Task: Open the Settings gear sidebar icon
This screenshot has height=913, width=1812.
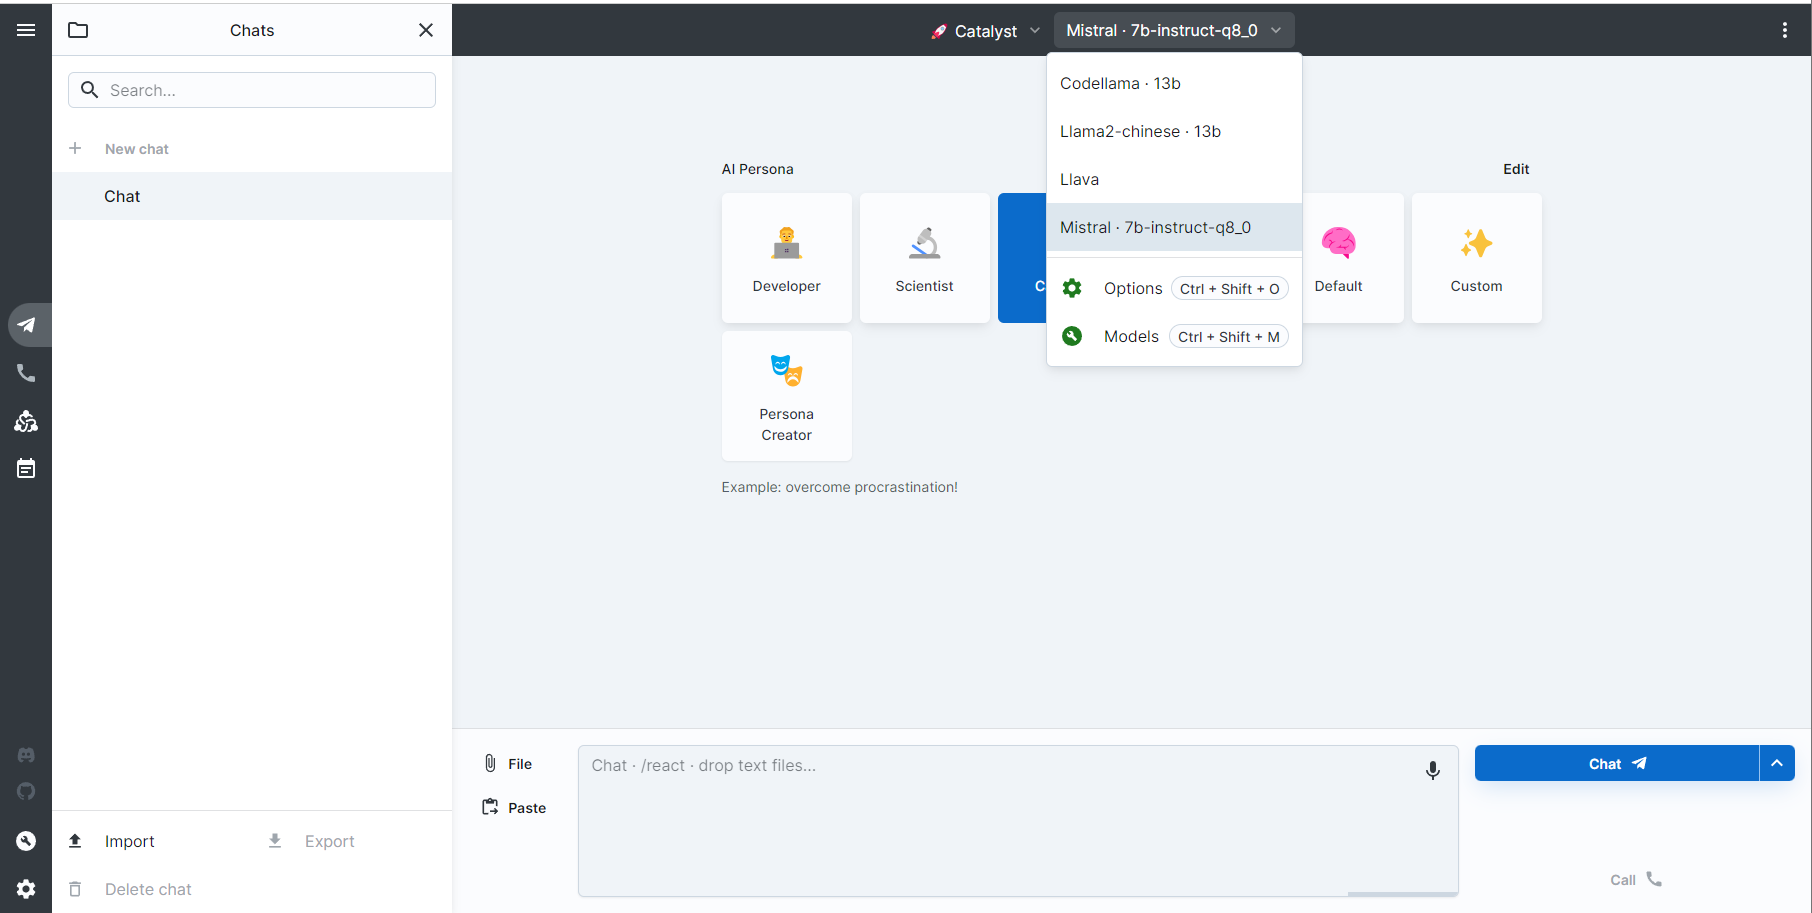Action: pyautogui.click(x=26, y=889)
